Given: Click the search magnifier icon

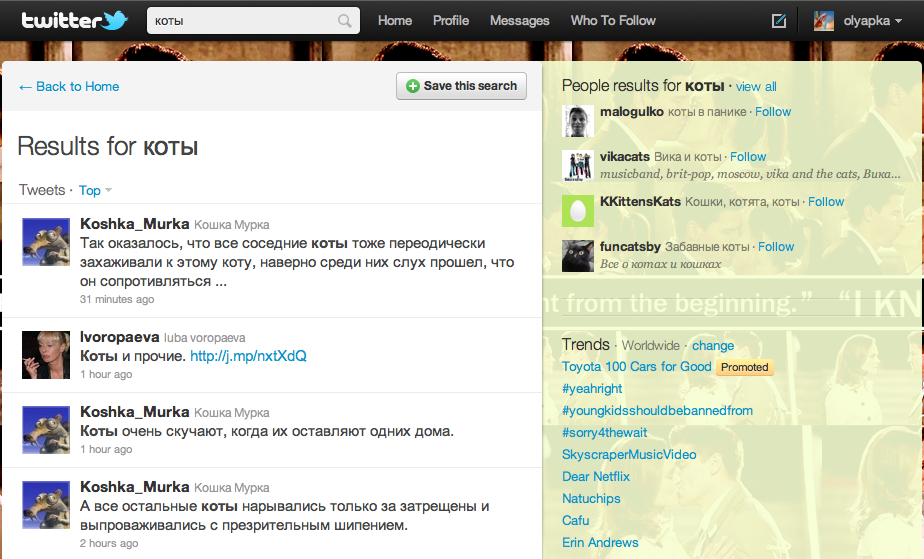Looking at the screenshot, I should [x=345, y=21].
